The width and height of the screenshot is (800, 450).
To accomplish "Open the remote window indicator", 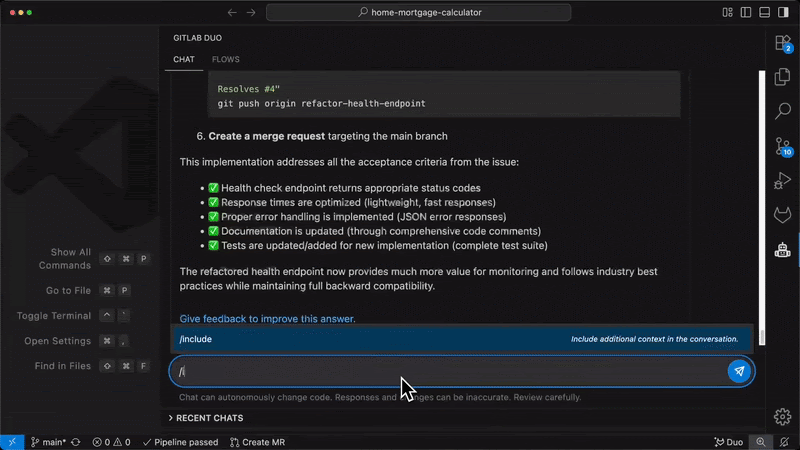I will [12, 442].
